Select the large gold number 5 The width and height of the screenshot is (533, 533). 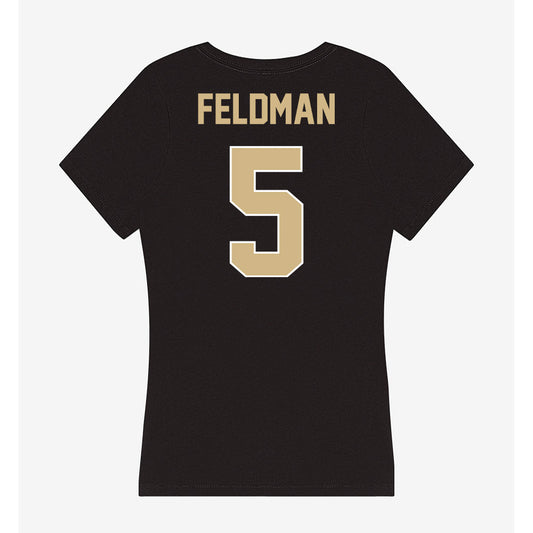click(x=266, y=211)
